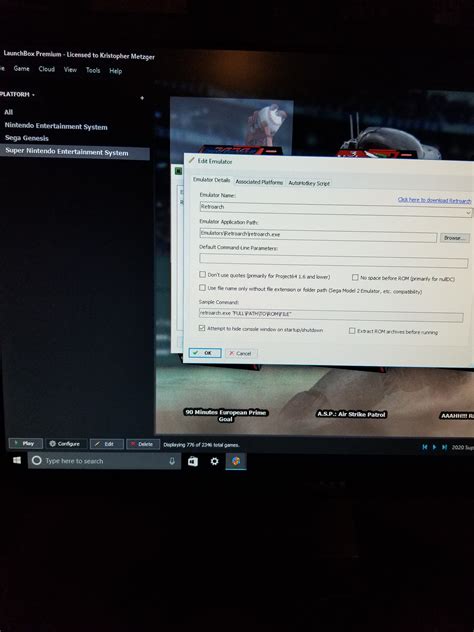Jump to the first item with skip-back control

tap(424, 447)
